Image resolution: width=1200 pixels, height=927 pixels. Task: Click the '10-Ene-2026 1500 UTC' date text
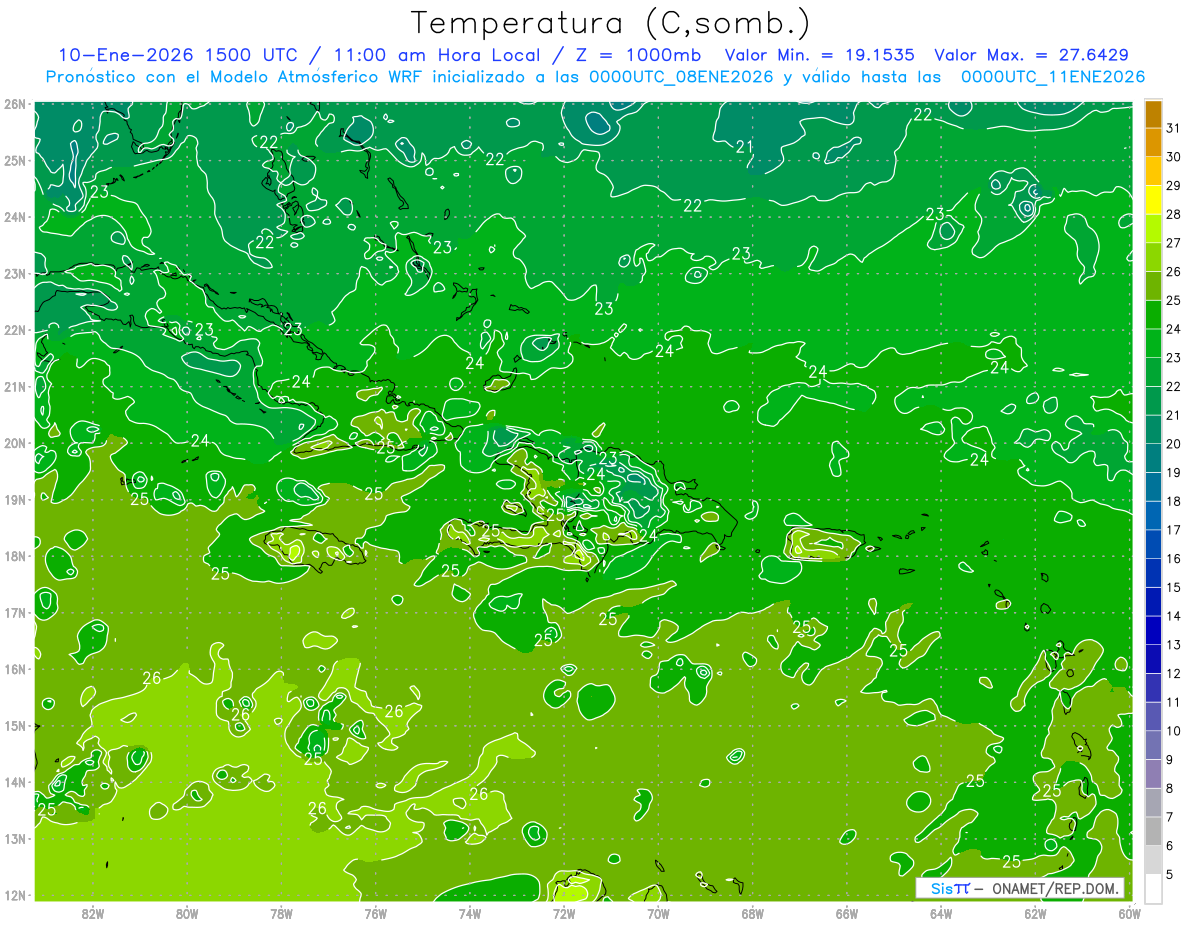180,55
